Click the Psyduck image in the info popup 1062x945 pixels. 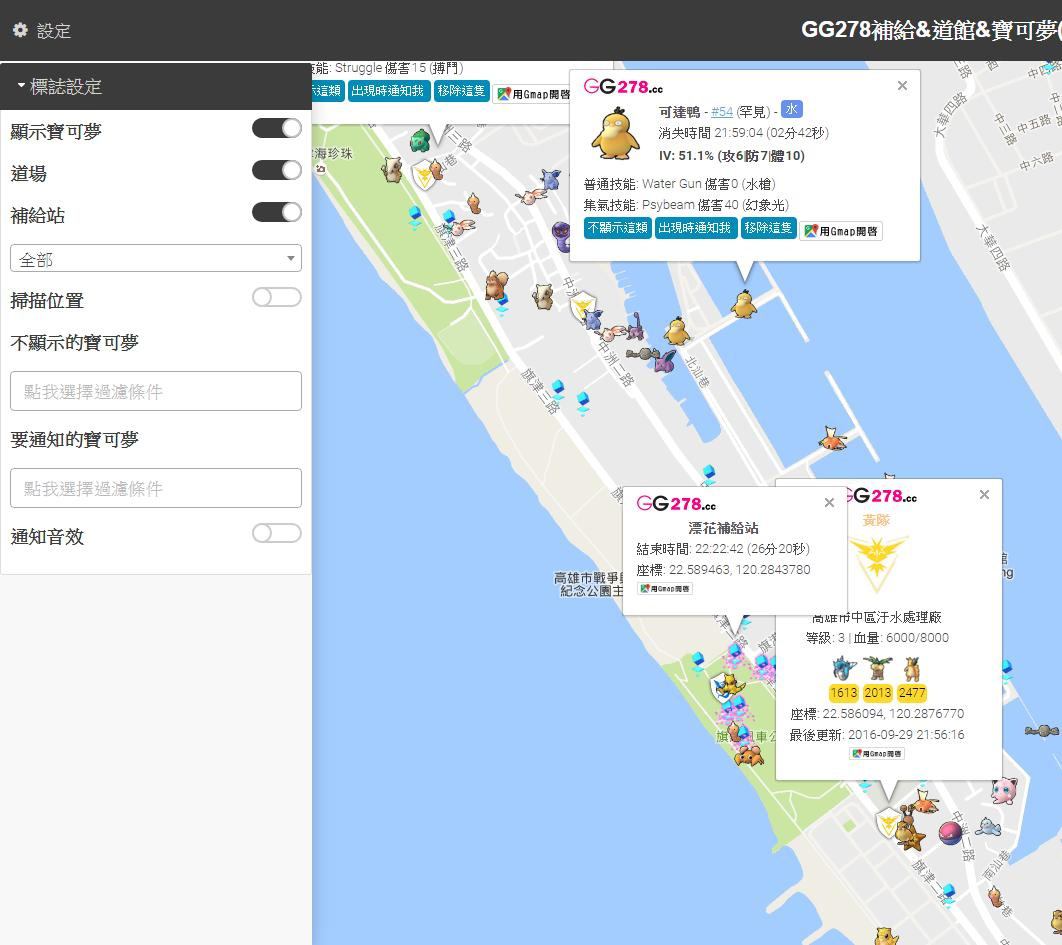(x=615, y=134)
